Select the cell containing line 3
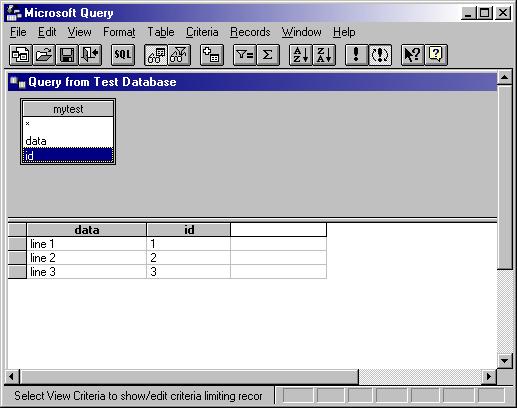 click(x=87, y=272)
